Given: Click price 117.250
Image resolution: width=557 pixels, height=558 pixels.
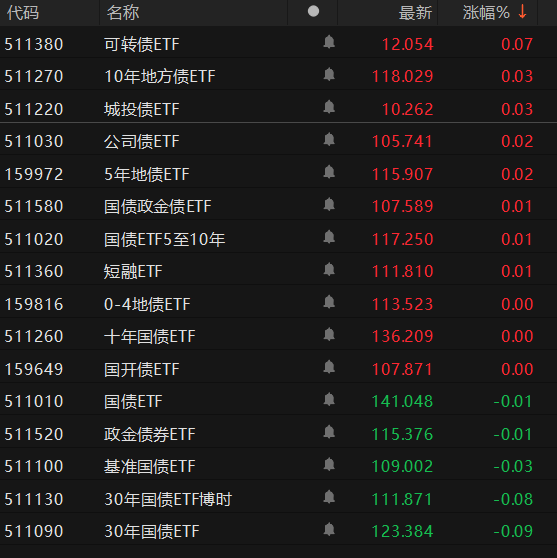Looking at the screenshot, I should point(403,239).
